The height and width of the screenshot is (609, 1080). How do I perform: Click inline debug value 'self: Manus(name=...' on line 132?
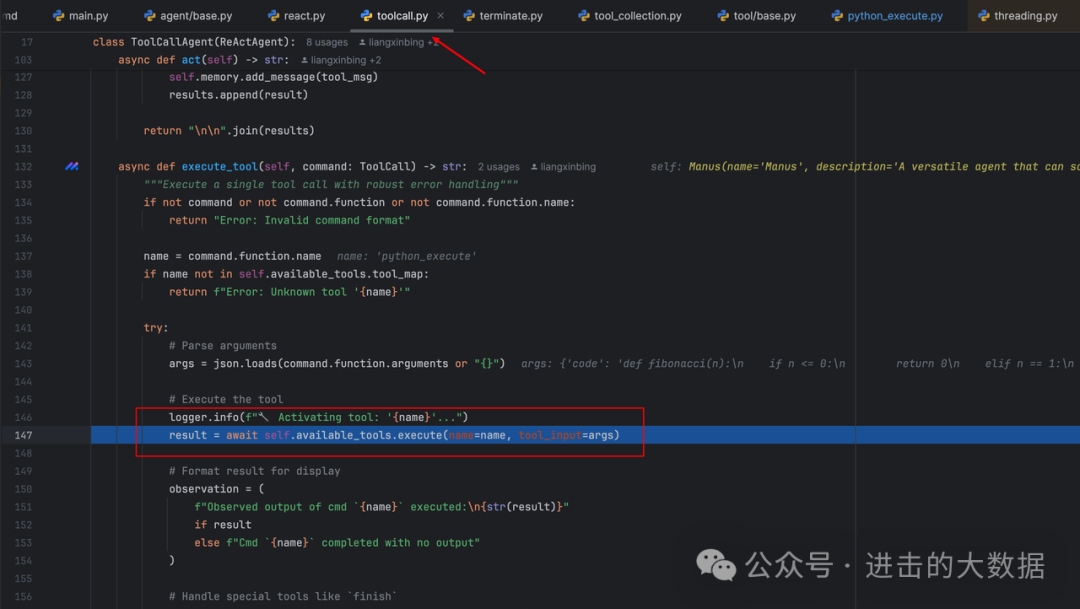pyautogui.click(x=864, y=166)
